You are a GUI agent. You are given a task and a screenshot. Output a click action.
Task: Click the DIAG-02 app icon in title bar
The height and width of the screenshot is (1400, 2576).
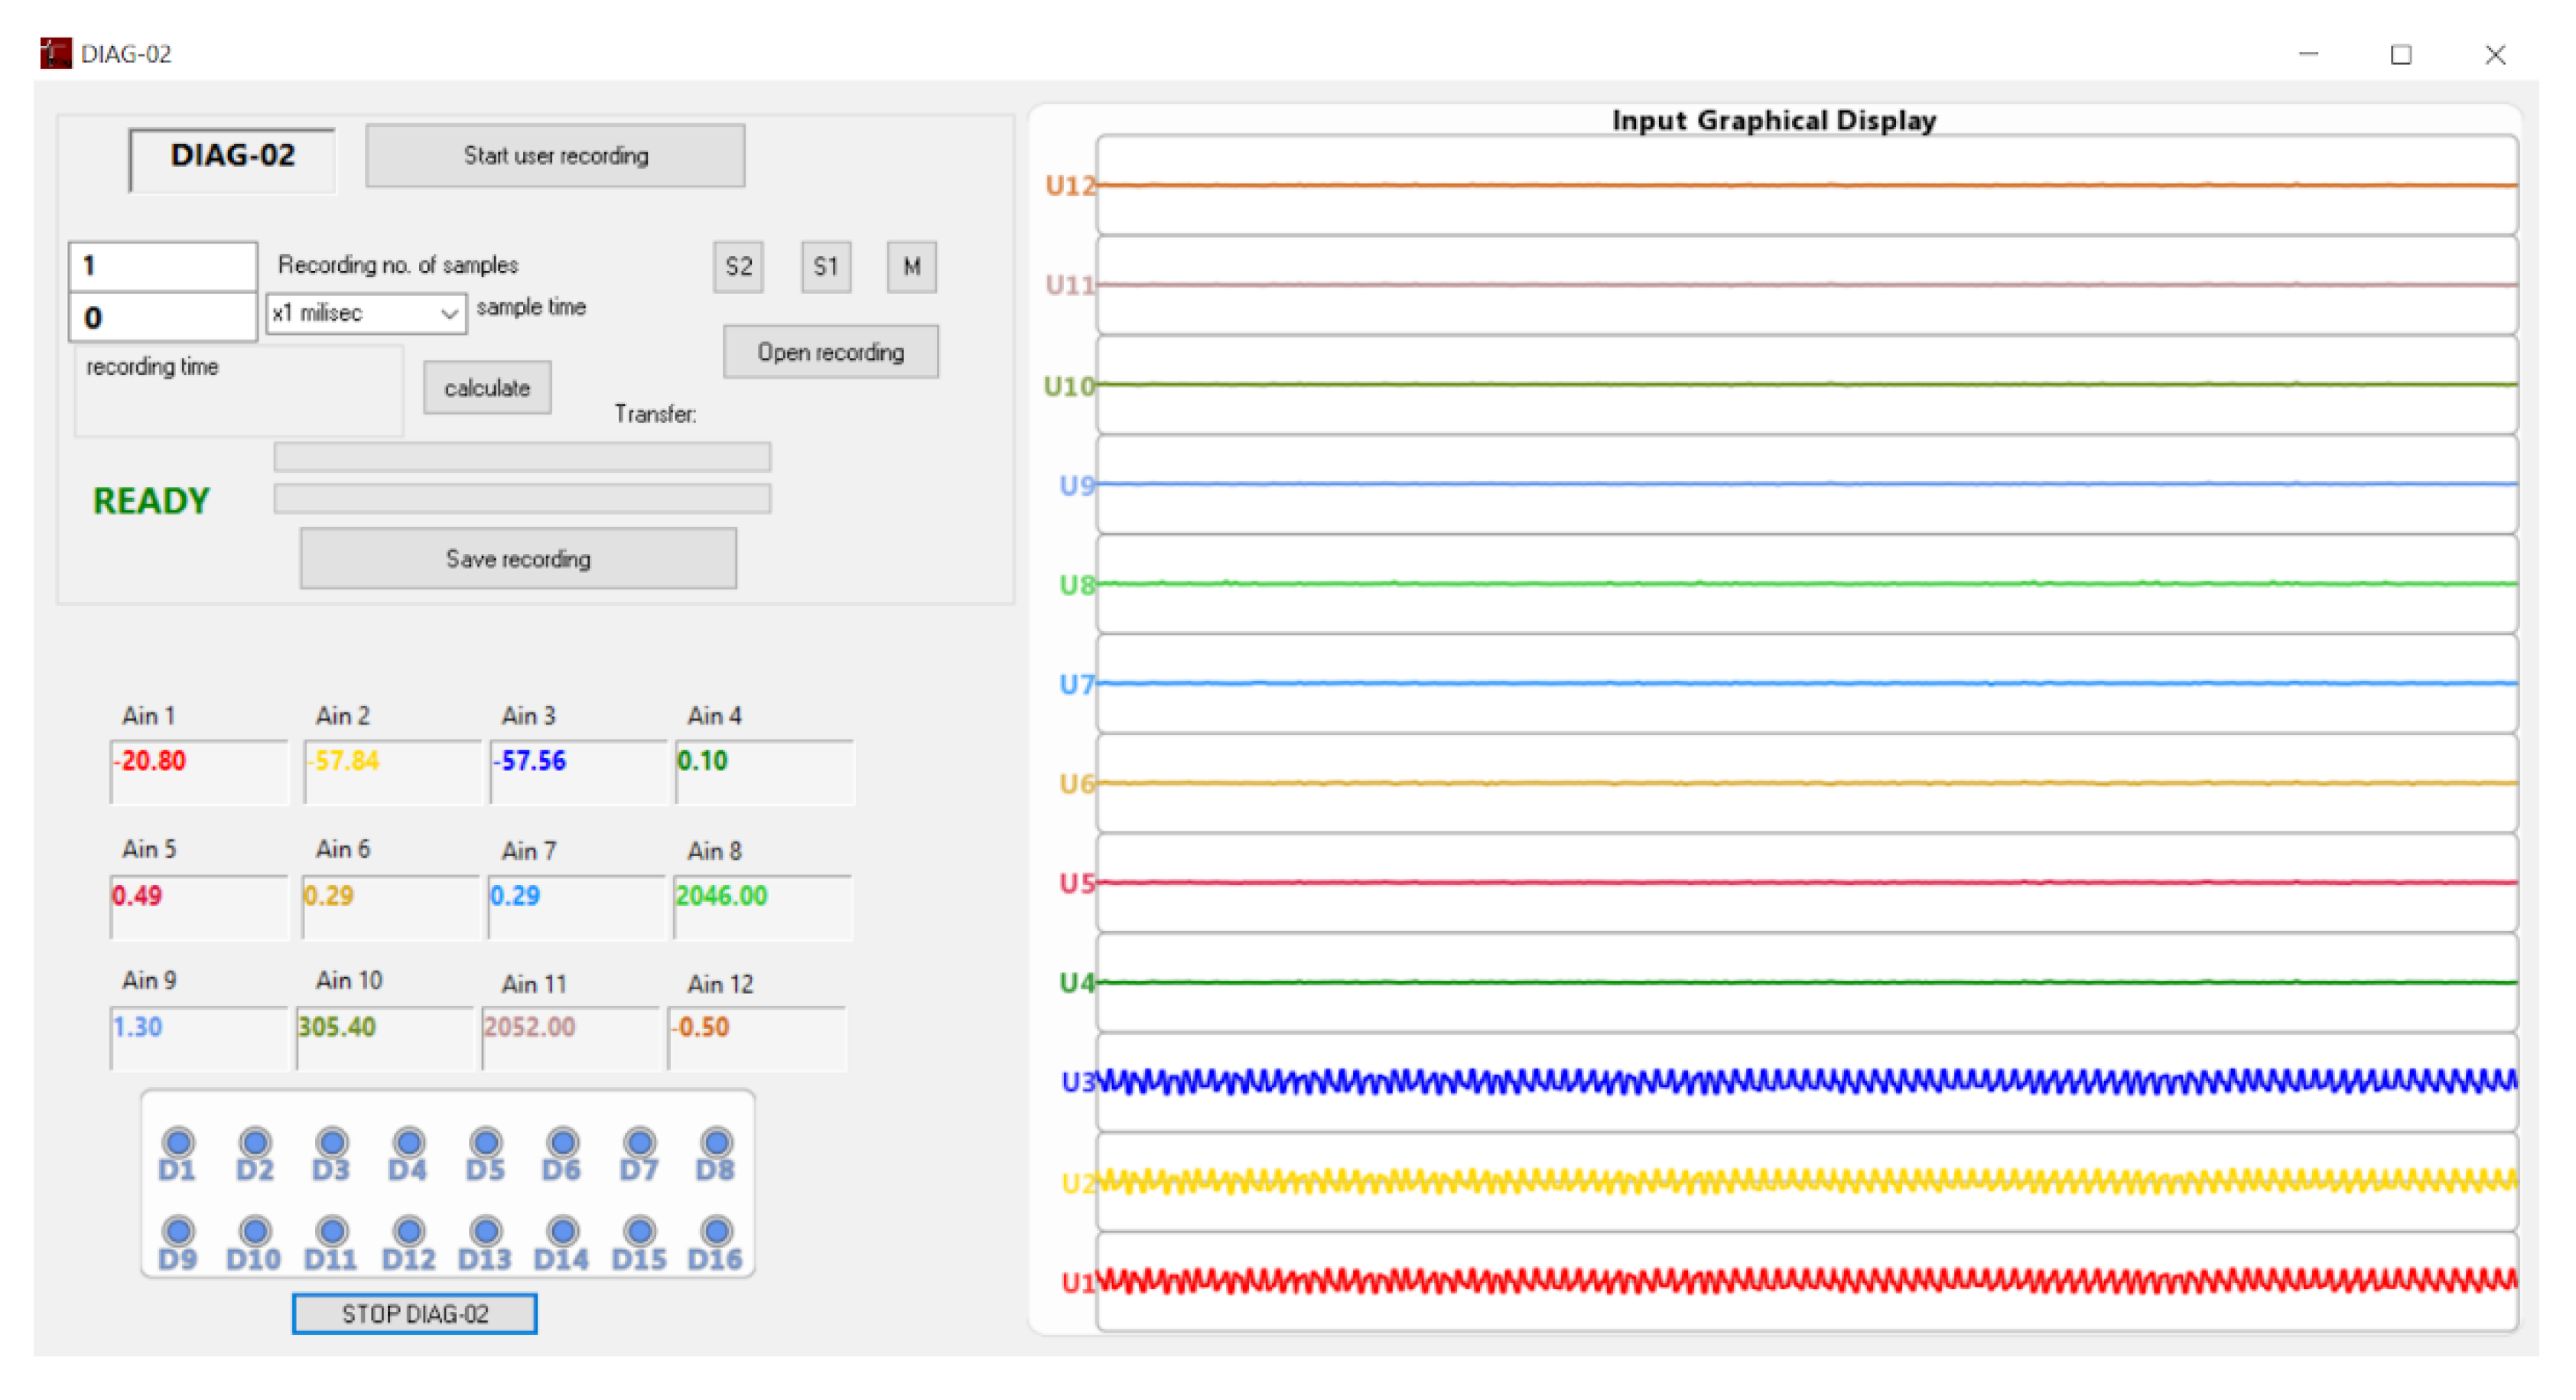[56, 53]
